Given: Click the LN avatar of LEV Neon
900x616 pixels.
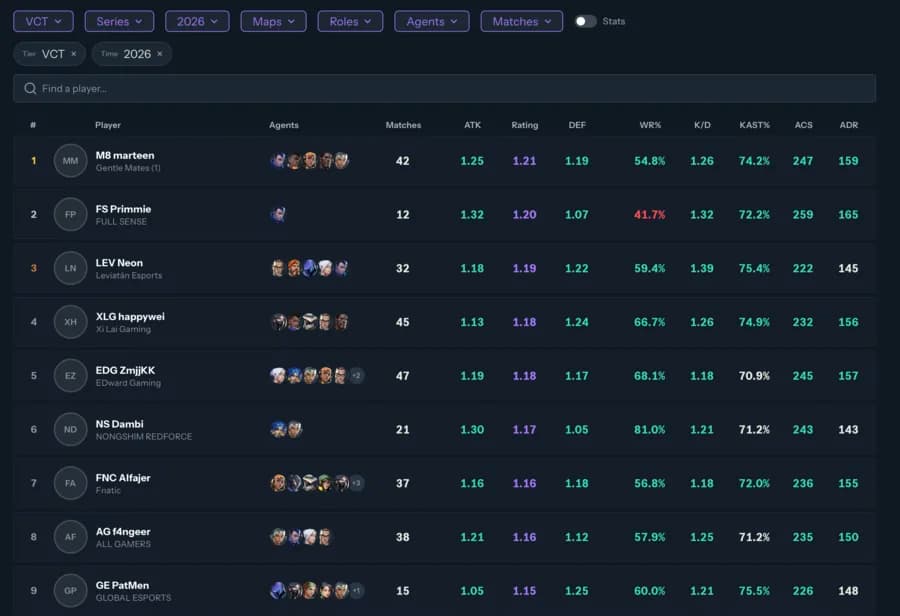Looking at the screenshot, I should pyautogui.click(x=70, y=268).
